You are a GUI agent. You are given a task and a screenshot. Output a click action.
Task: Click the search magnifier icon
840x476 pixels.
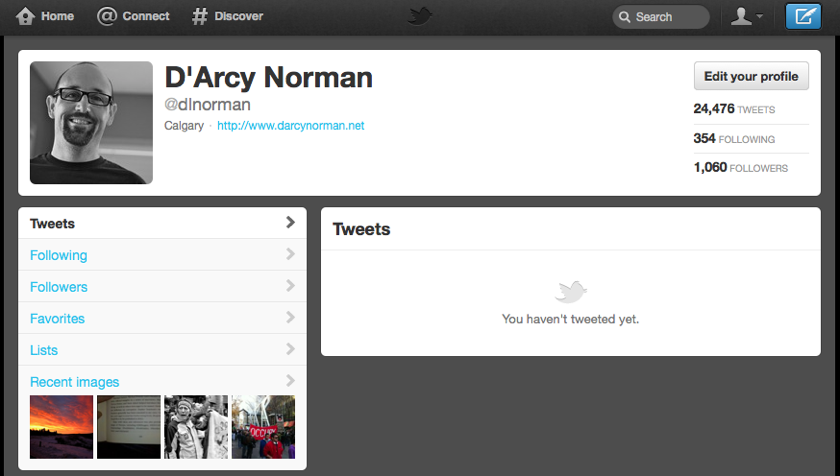pyautogui.click(x=625, y=17)
